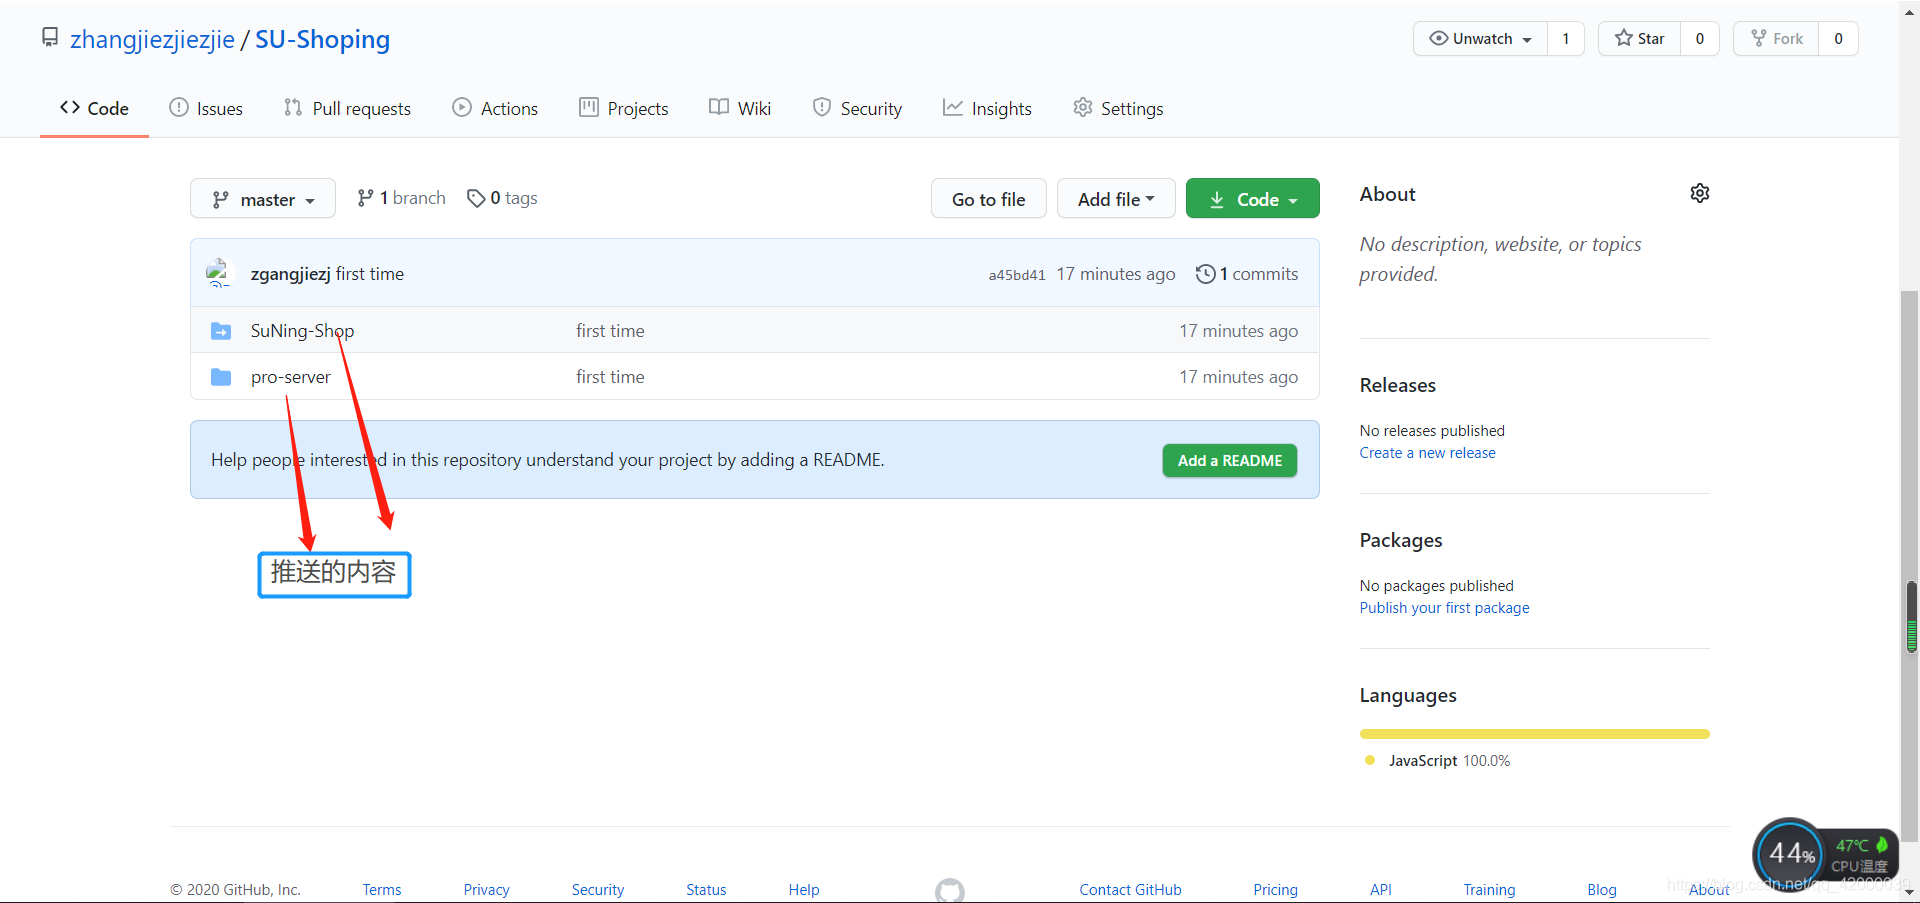
Task: Open the footer Security link
Action: pos(598,890)
